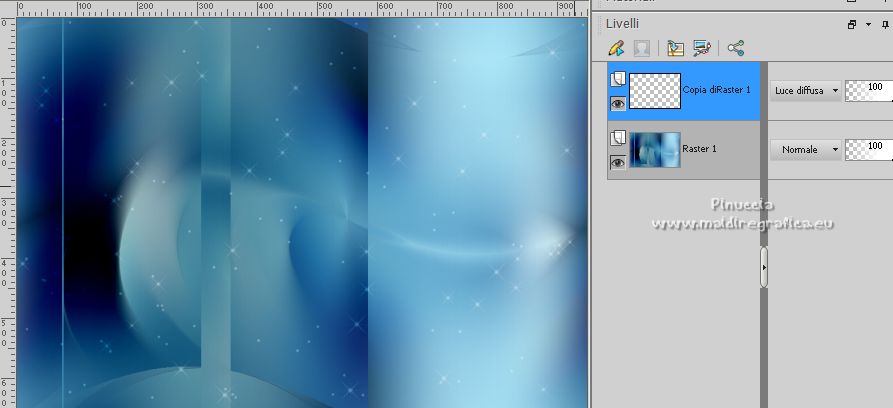Hide the Raster 1 layer

pyautogui.click(x=618, y=163)
